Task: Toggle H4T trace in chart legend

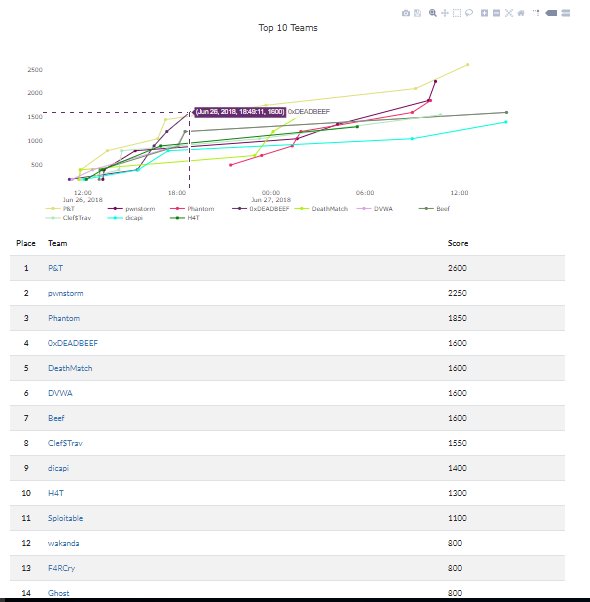Action: pos(185,218)
